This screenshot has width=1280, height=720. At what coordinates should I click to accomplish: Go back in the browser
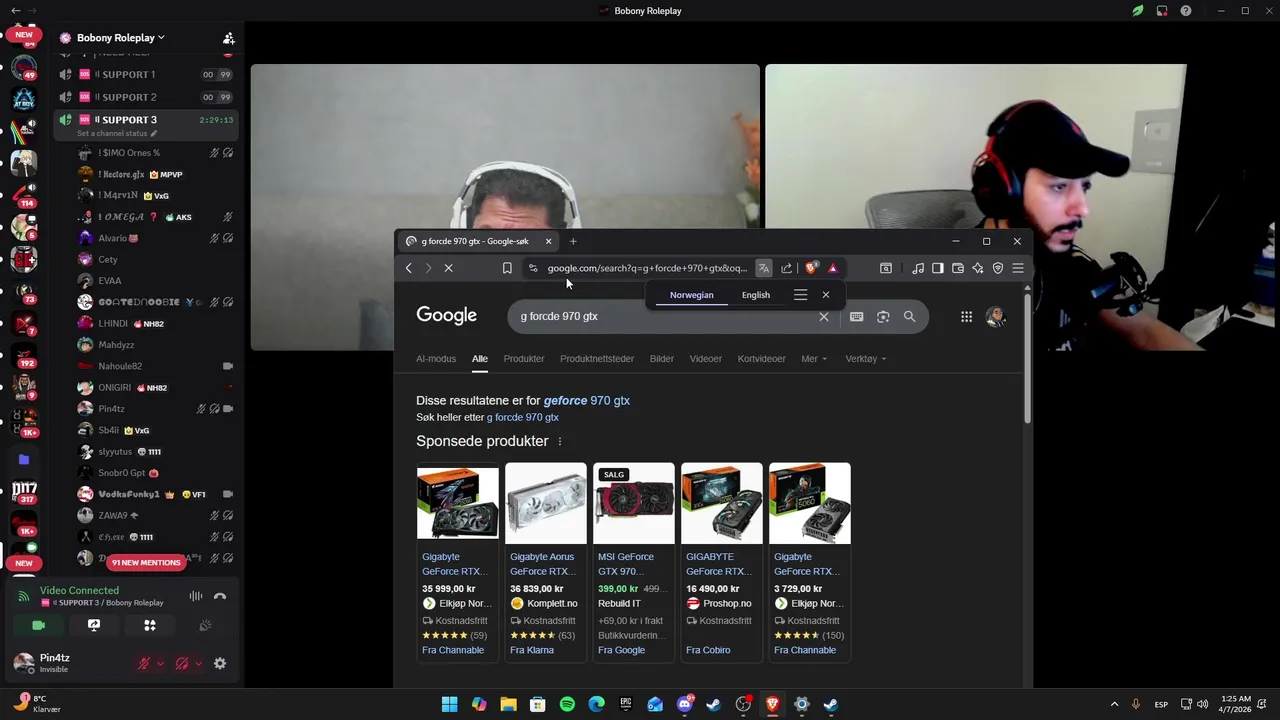(408, 268)
